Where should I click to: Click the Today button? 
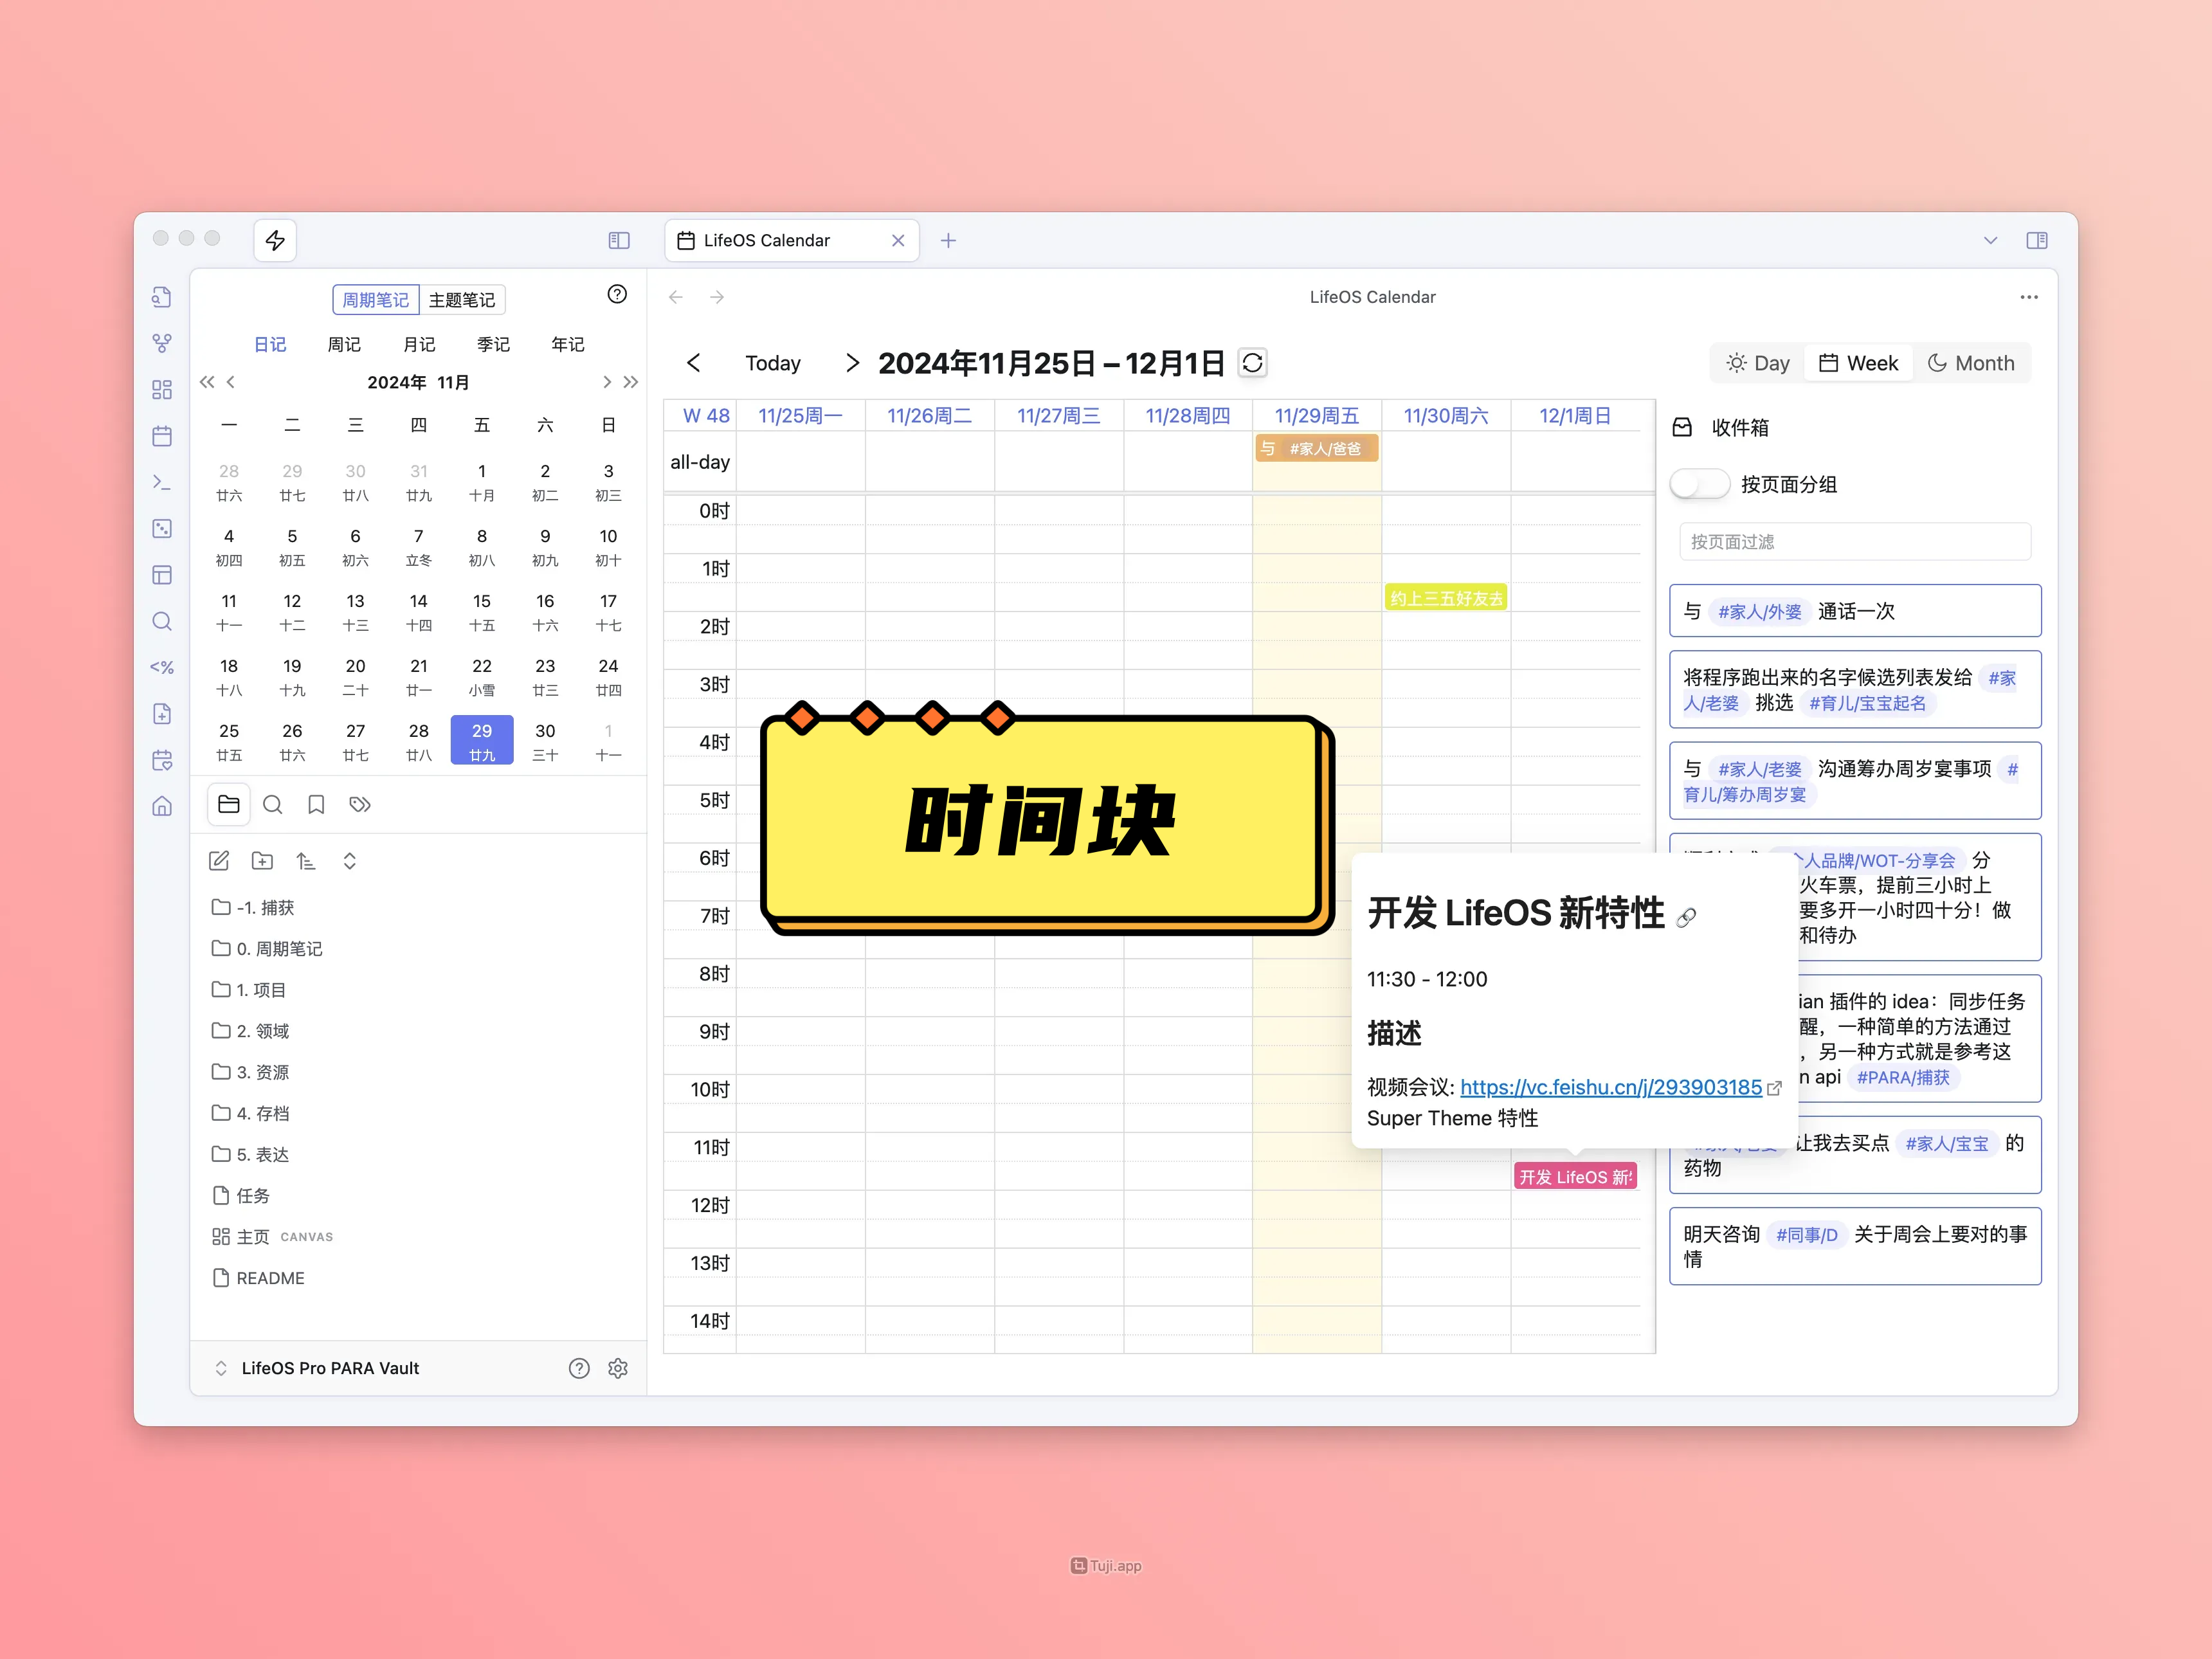[772, 363]
